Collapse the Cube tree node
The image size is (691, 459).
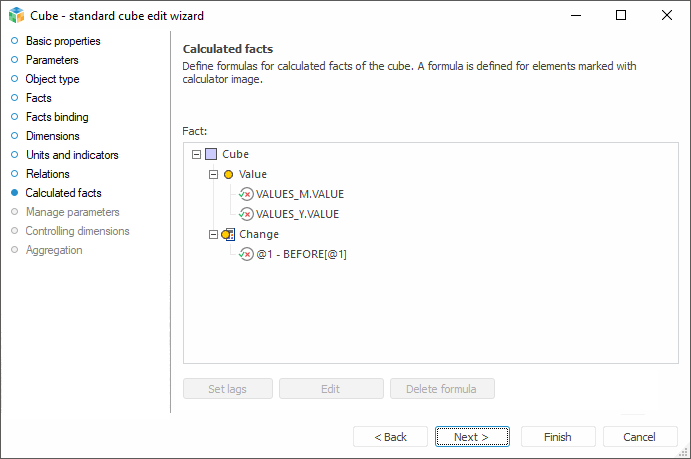(195, 154)
